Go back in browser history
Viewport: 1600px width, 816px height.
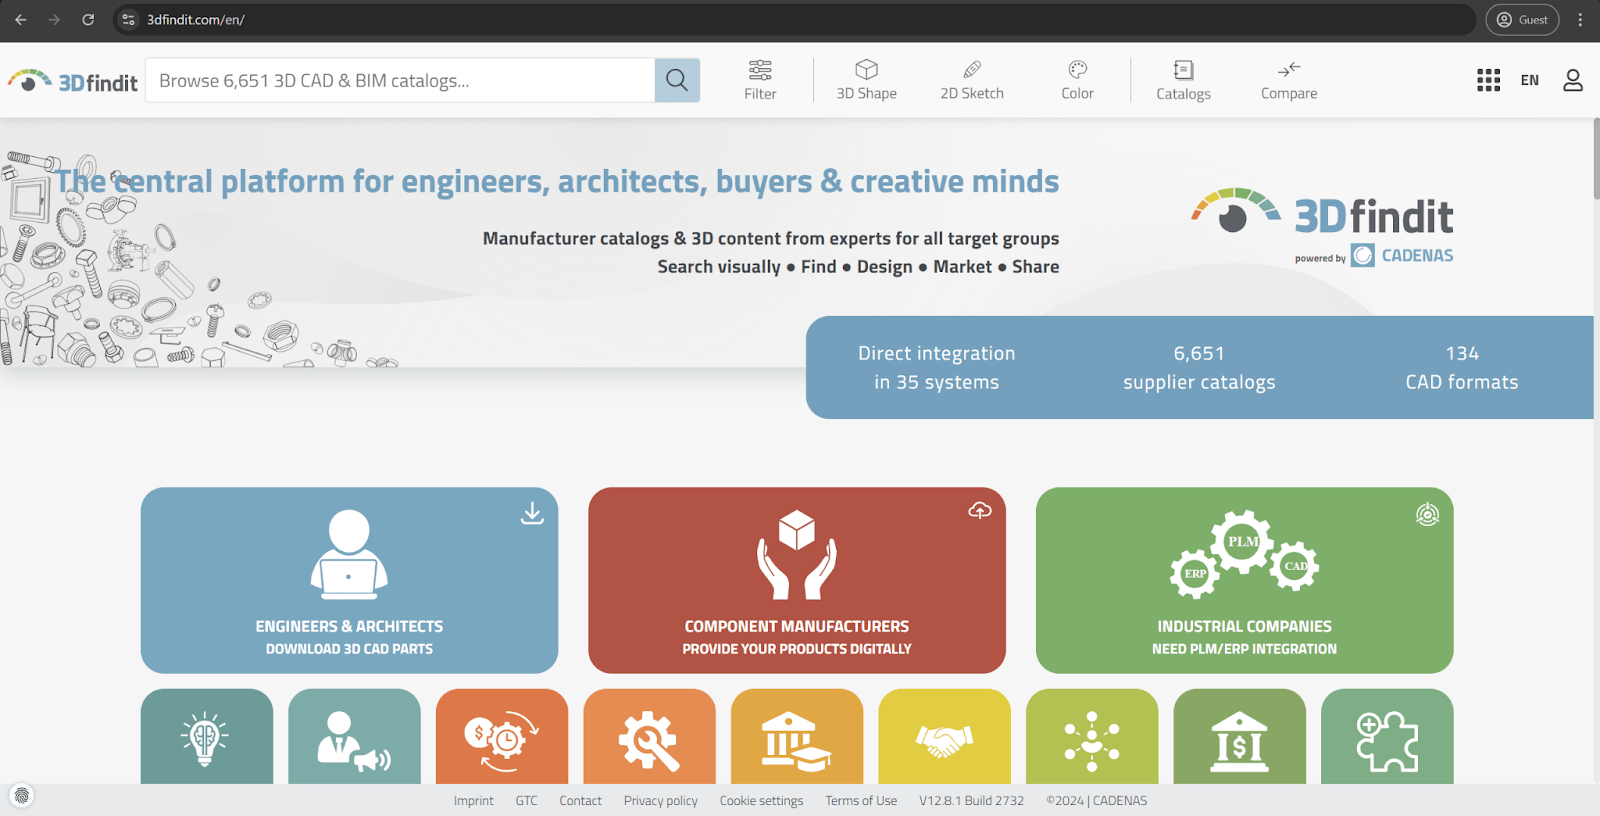(x=21, y=20)
